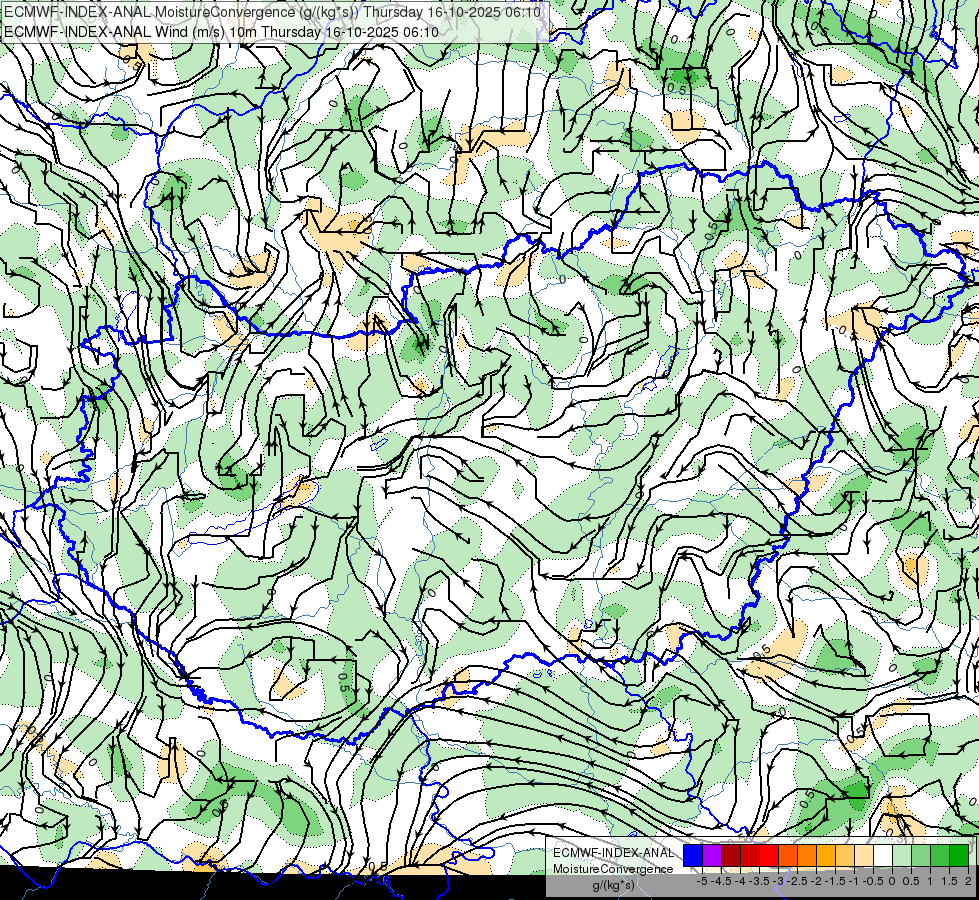Screen dimensions: 979x900
Task: Click the darkest green legend swatch
Action: [959, 855]
